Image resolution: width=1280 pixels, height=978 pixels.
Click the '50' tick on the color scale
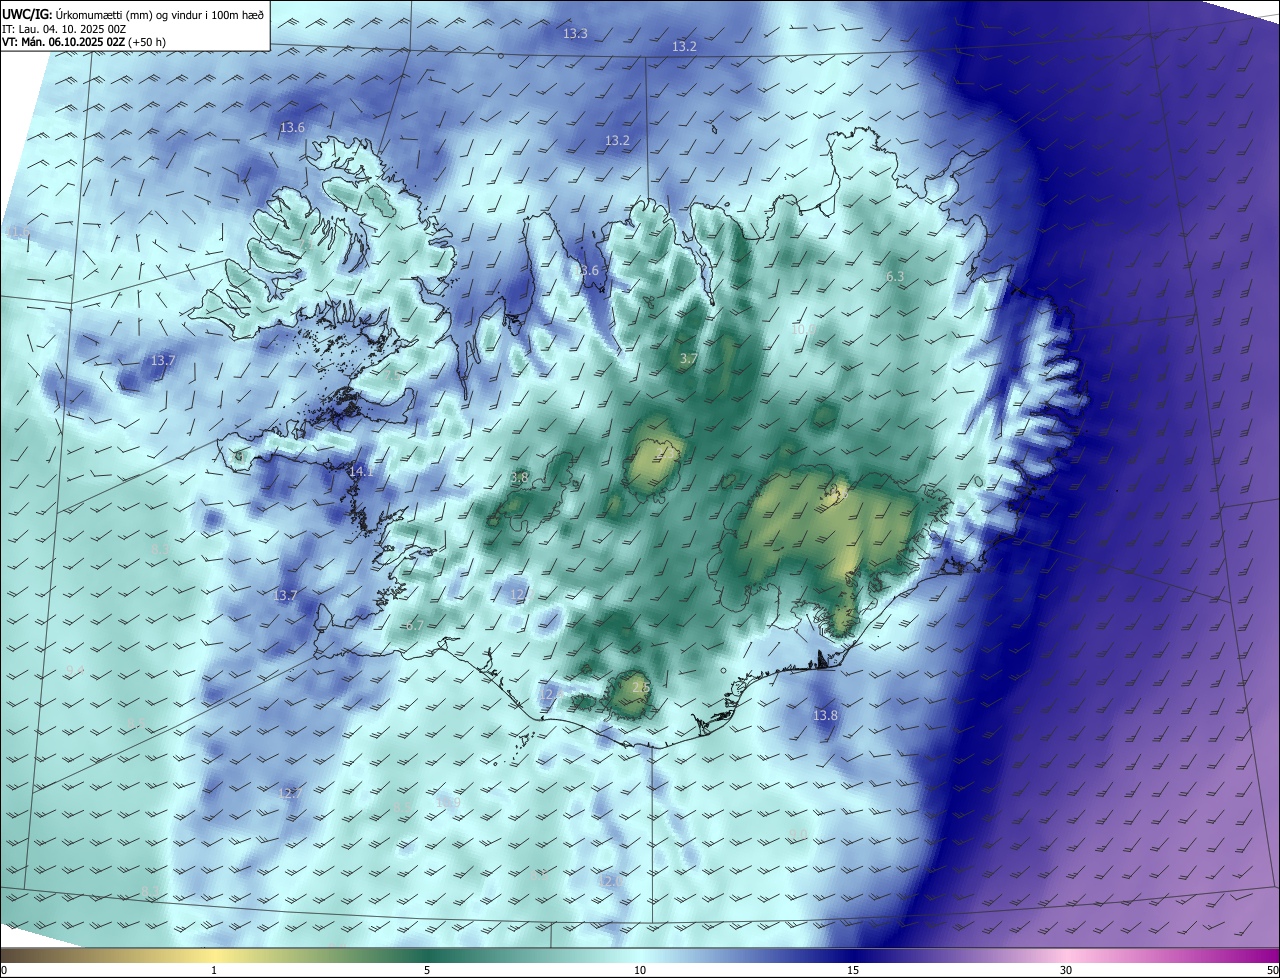coord(1272,970)
